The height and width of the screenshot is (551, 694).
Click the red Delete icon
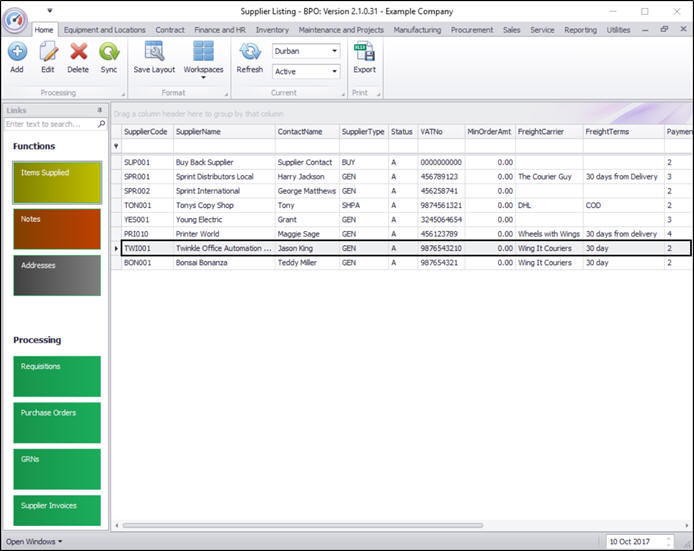[x=78, y=52]
